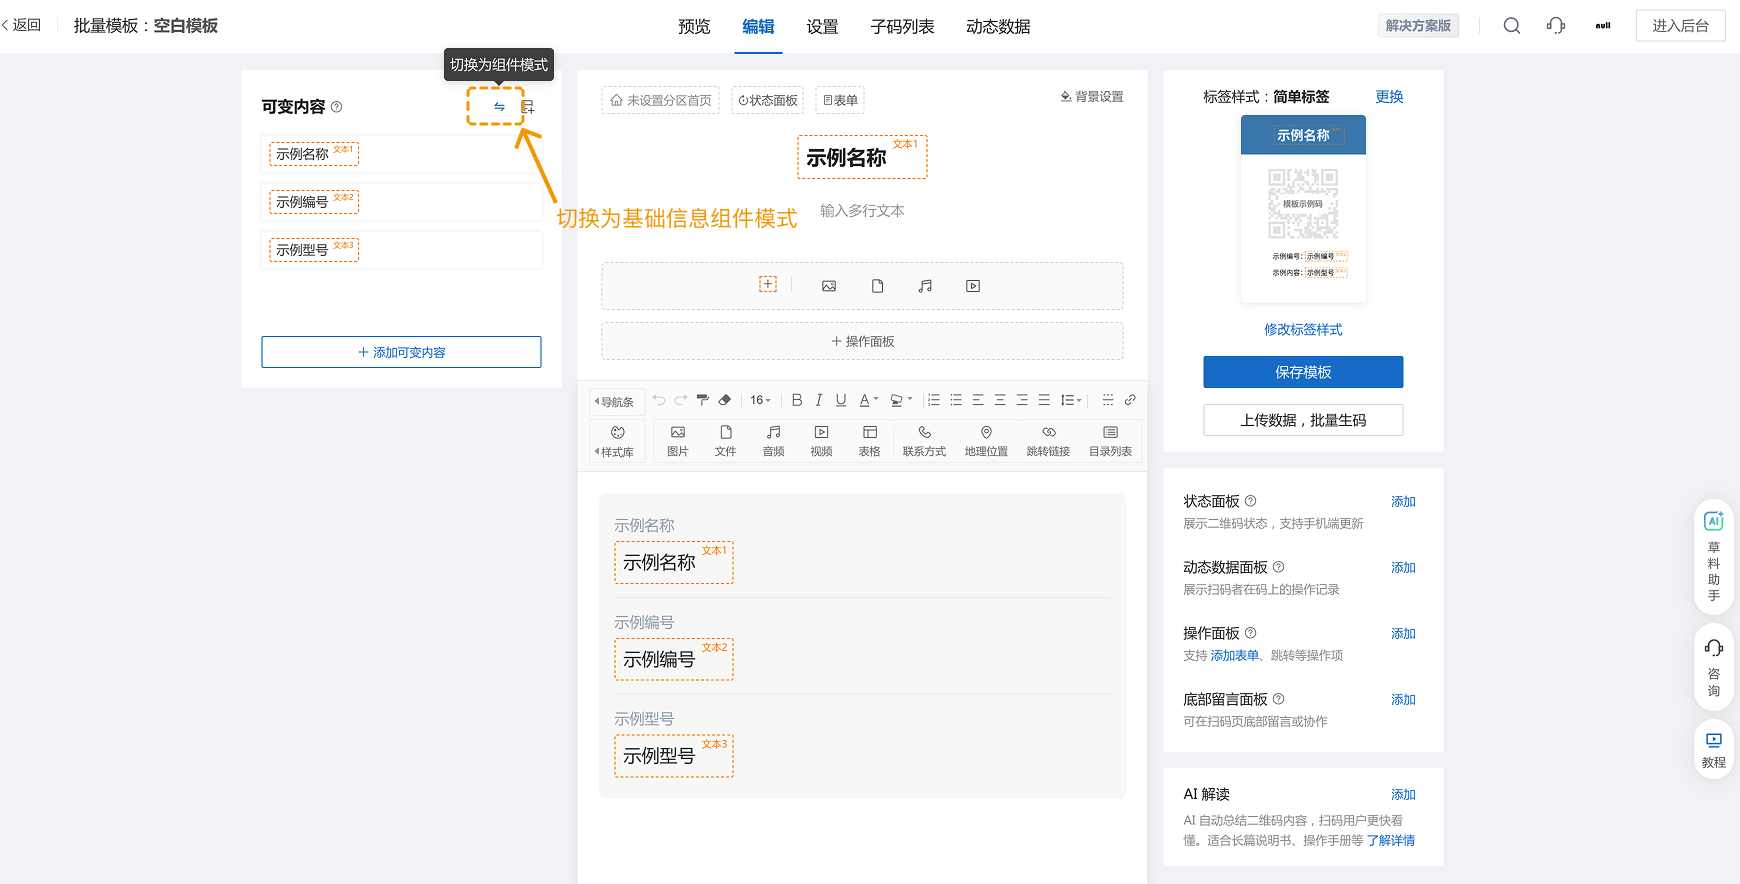Image resolution: width=1740 pixels, height=884 pixels.
Task: Open the line spacing dropdown
Action: [x=1071, y=400]
